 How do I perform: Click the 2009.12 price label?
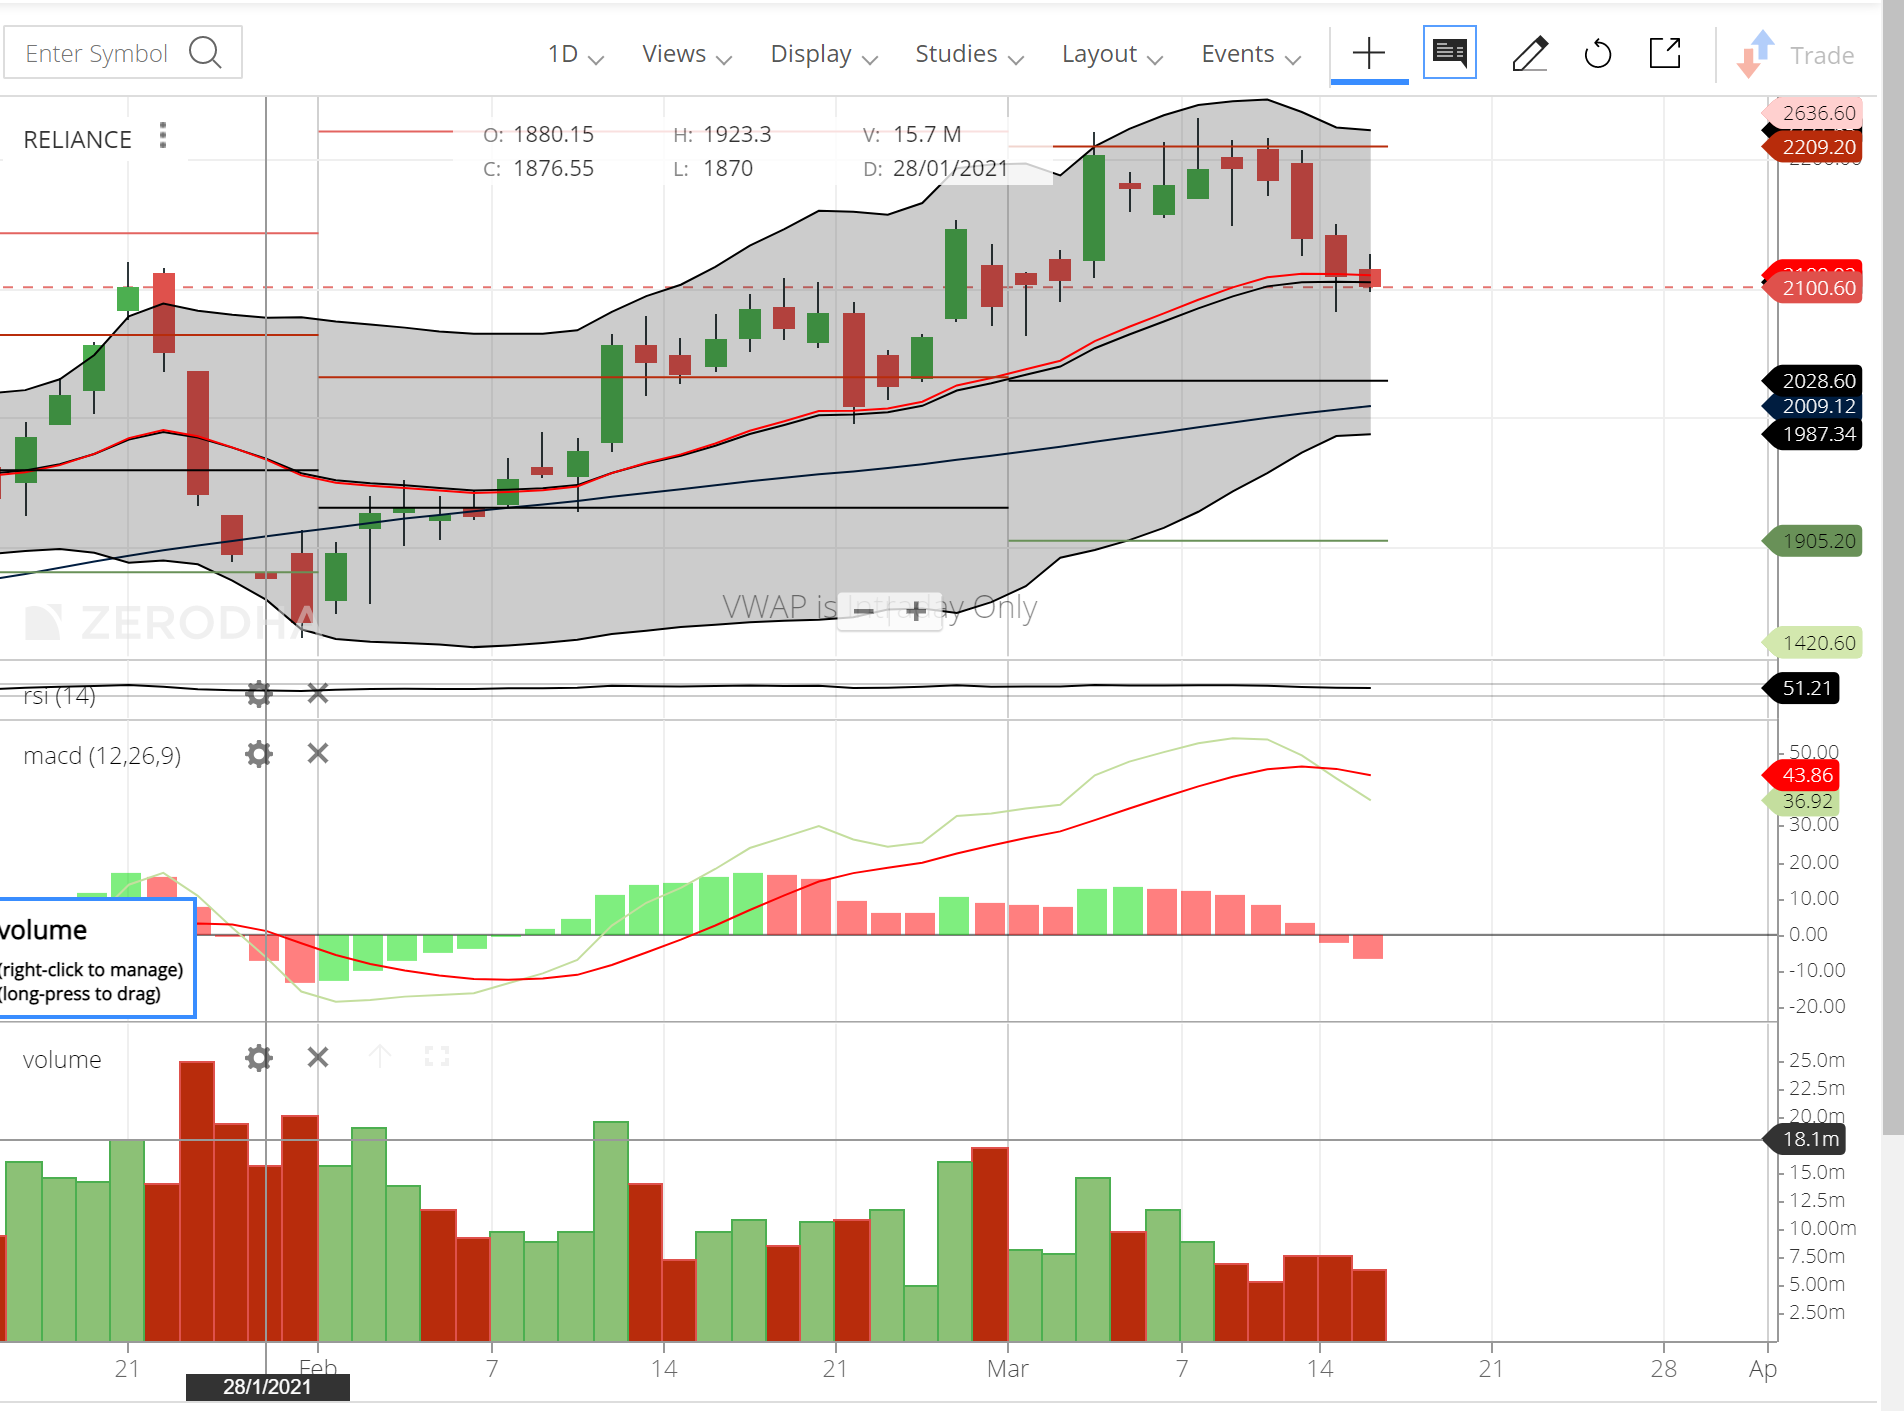pos(1812,406)
